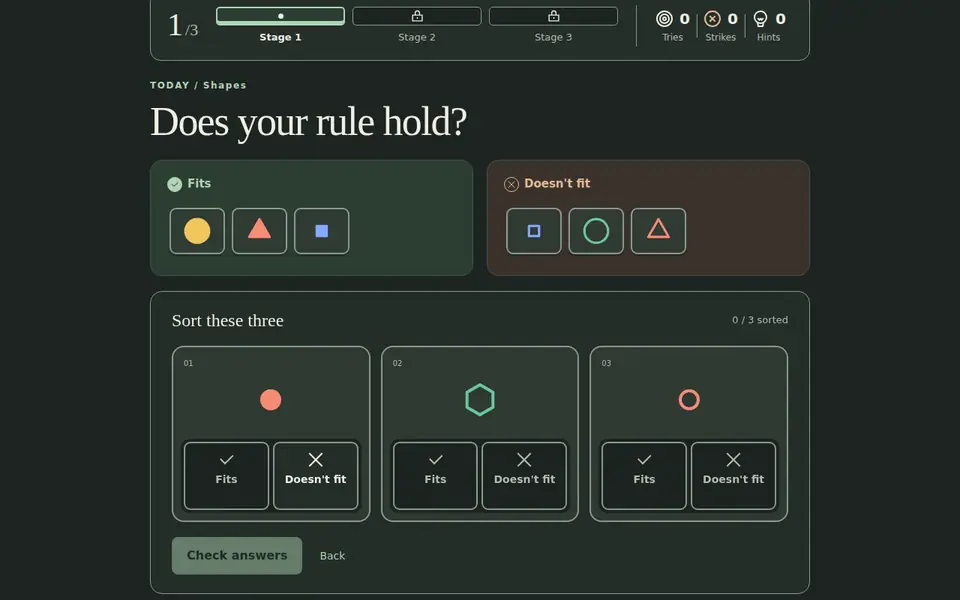This screenshot has width=960, height=600.
Task: Click the Strikes label text
Action: [x=720, y=37]
